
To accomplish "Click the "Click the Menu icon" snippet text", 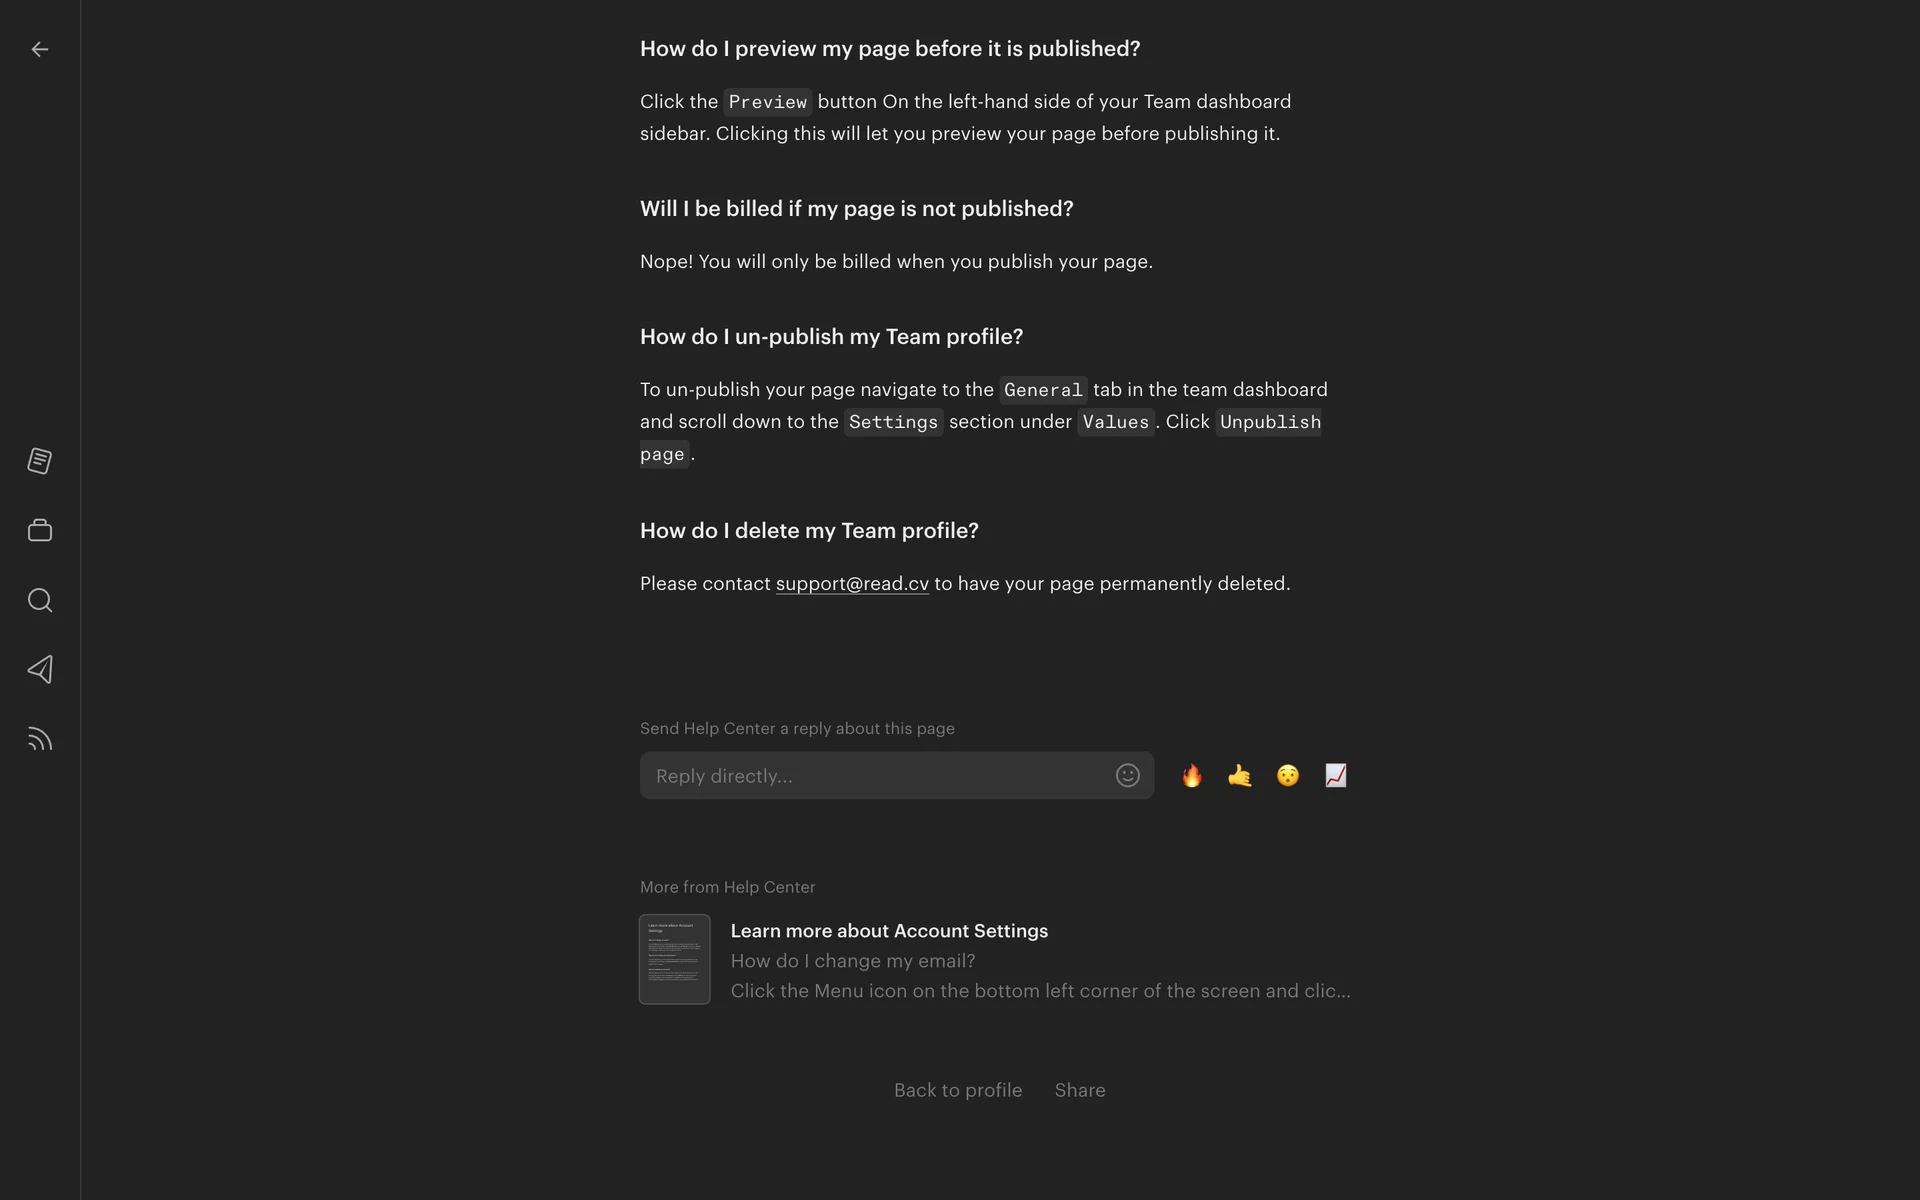I will point(1040,991).
